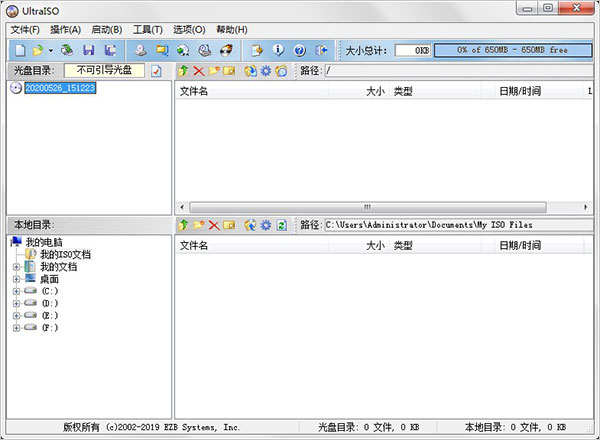The image size is (600, 440).
Task: Expand the 桌面 tree node
Action: [x=16, y=279]
